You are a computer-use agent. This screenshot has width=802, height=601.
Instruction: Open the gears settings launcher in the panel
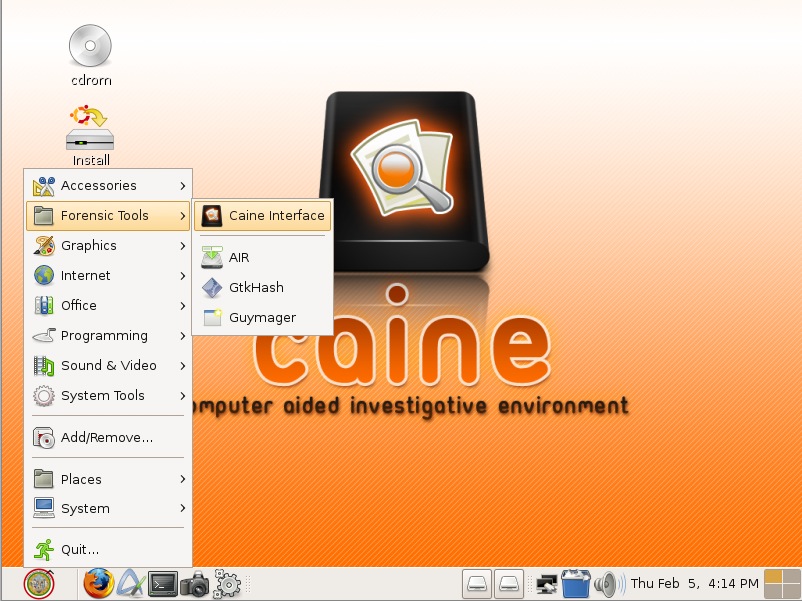(x=227, y=584)
